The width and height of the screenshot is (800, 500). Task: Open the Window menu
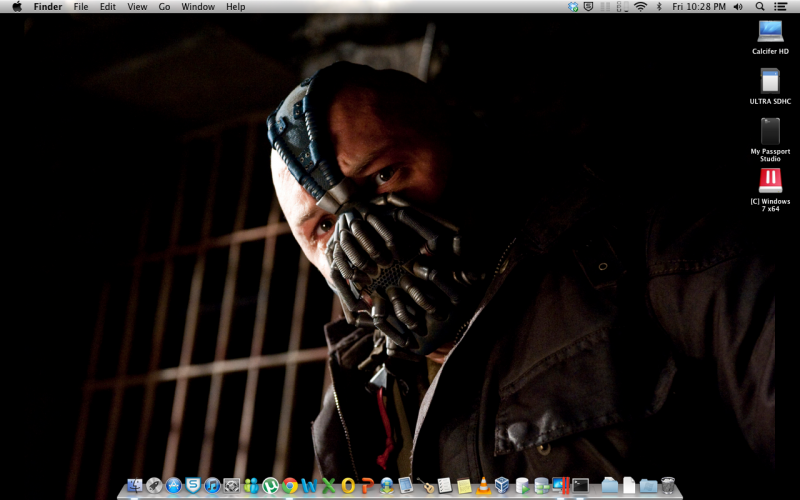coord(198,7)
